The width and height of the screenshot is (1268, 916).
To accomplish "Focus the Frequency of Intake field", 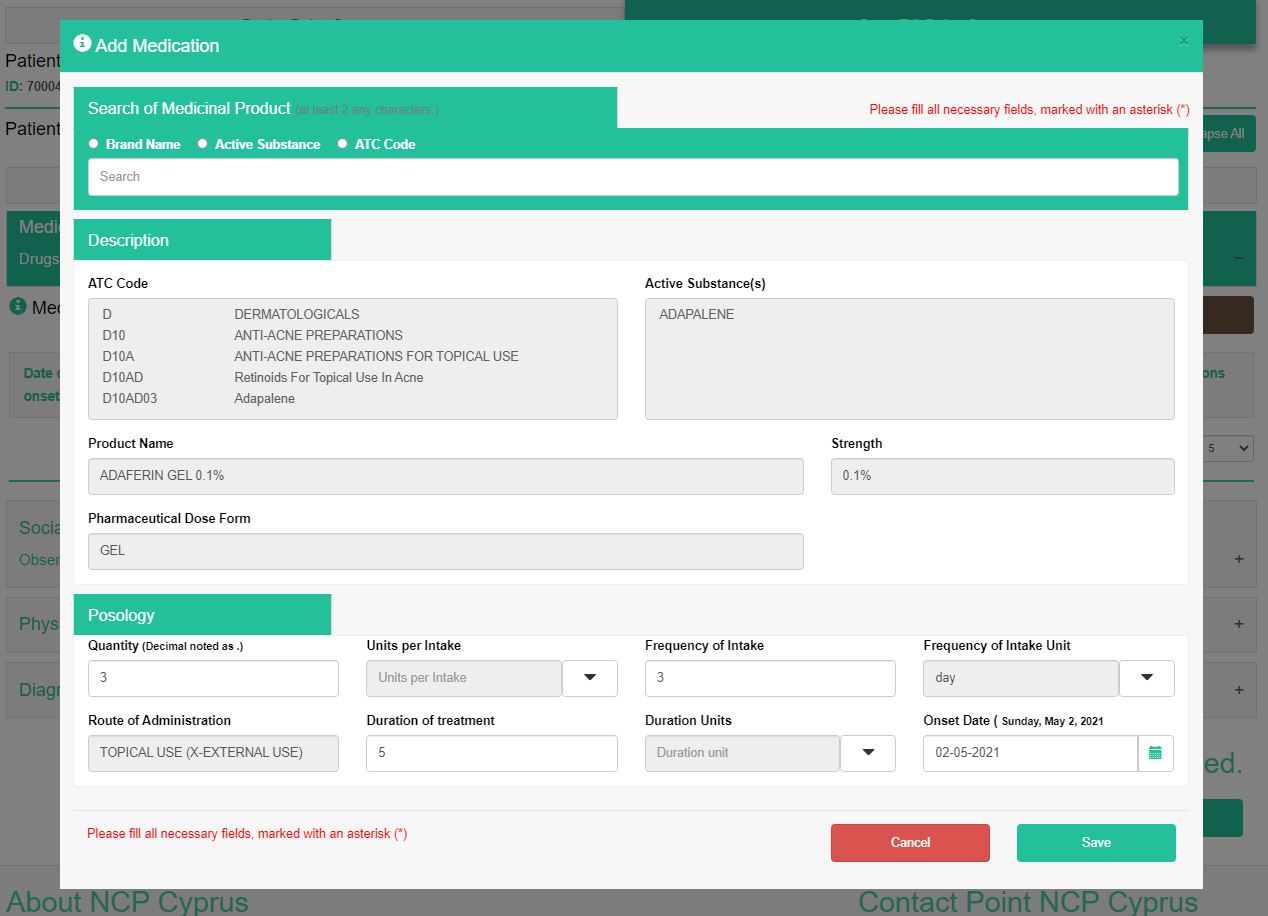I will click(770, 678).
